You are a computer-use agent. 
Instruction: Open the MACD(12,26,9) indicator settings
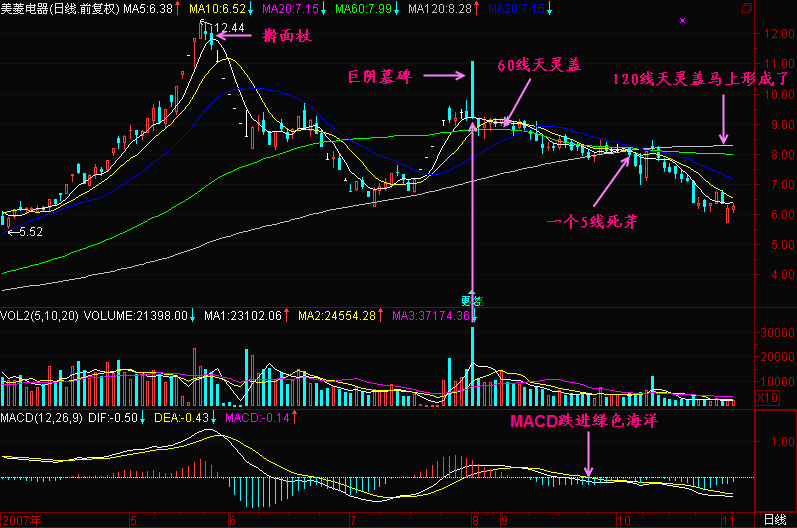click(42, 416)
